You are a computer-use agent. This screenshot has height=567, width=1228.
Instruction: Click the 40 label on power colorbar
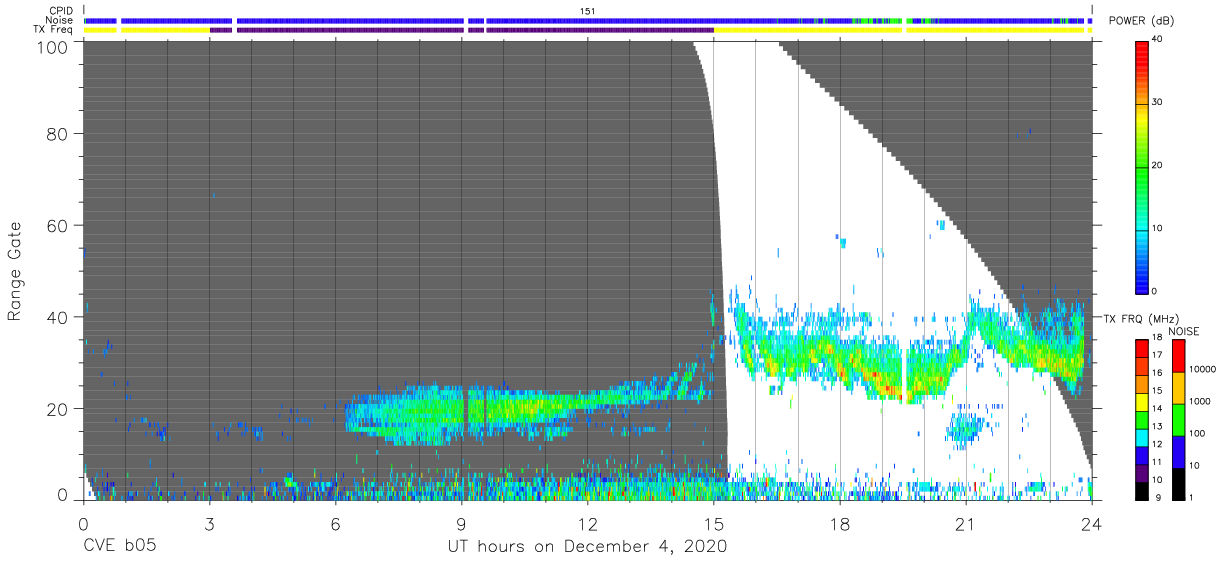click(x=1157, y=39)
